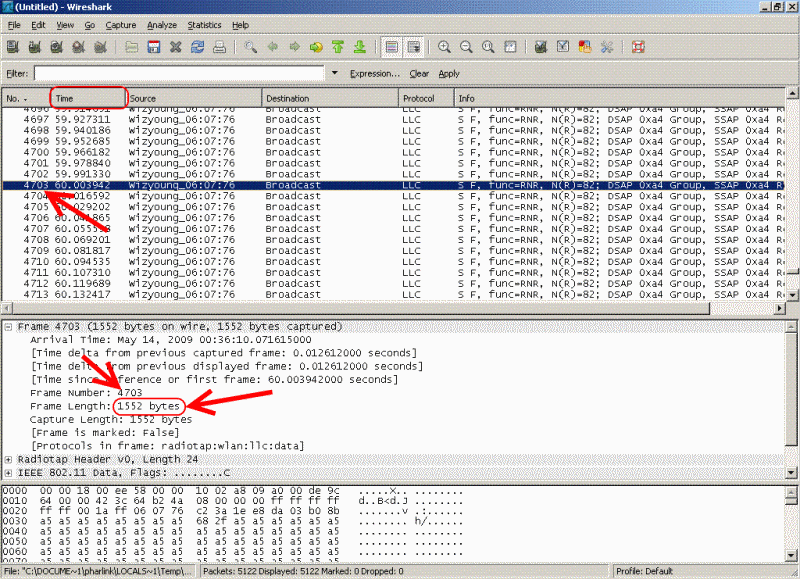Go to packet number icon
Image resolution: width=800 pixels, height=579 pixels.
pyautogui.click(x=316, y=47)
